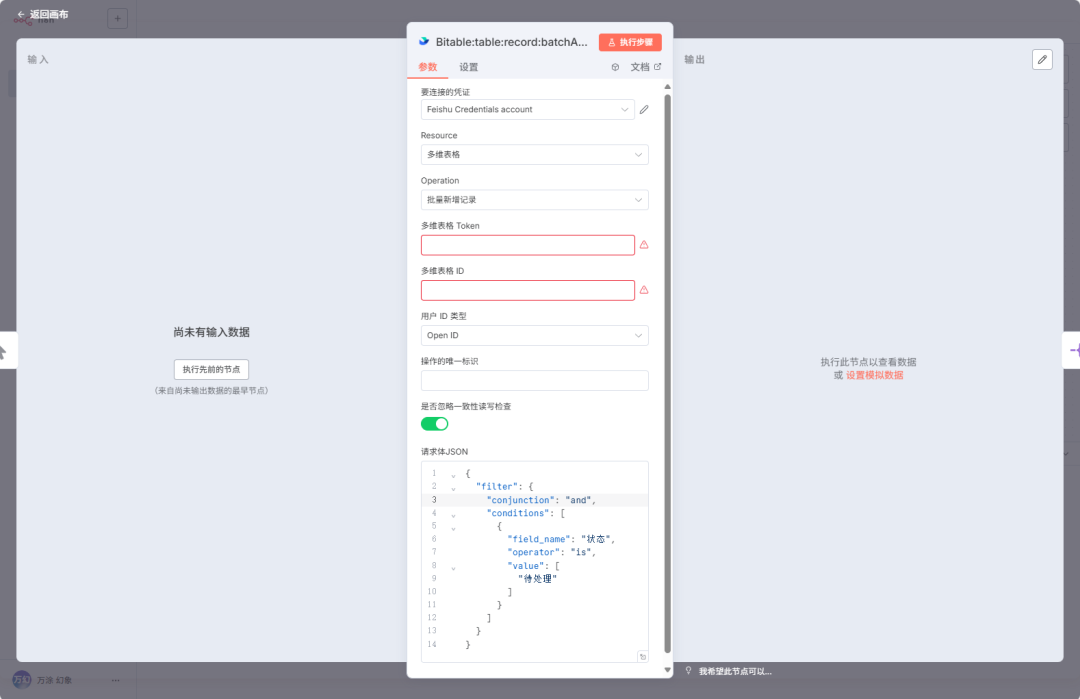Click the edit pencil icon in output panel
The image size is (1080, 699).
(x=1042, y=60)
